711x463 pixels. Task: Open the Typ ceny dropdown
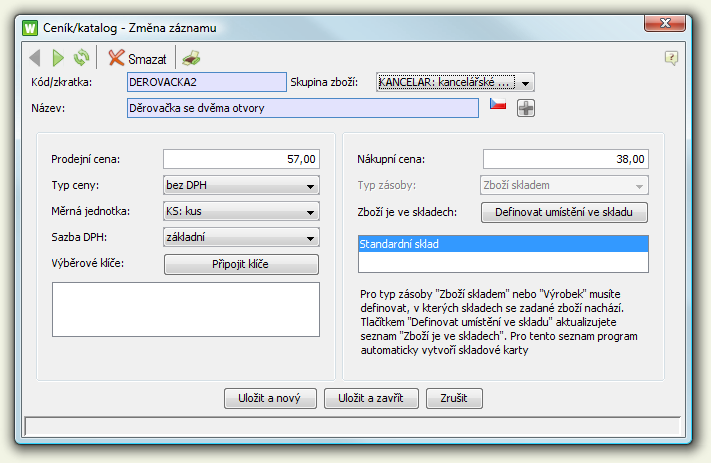pyautogui.click(x=310, y=185)
